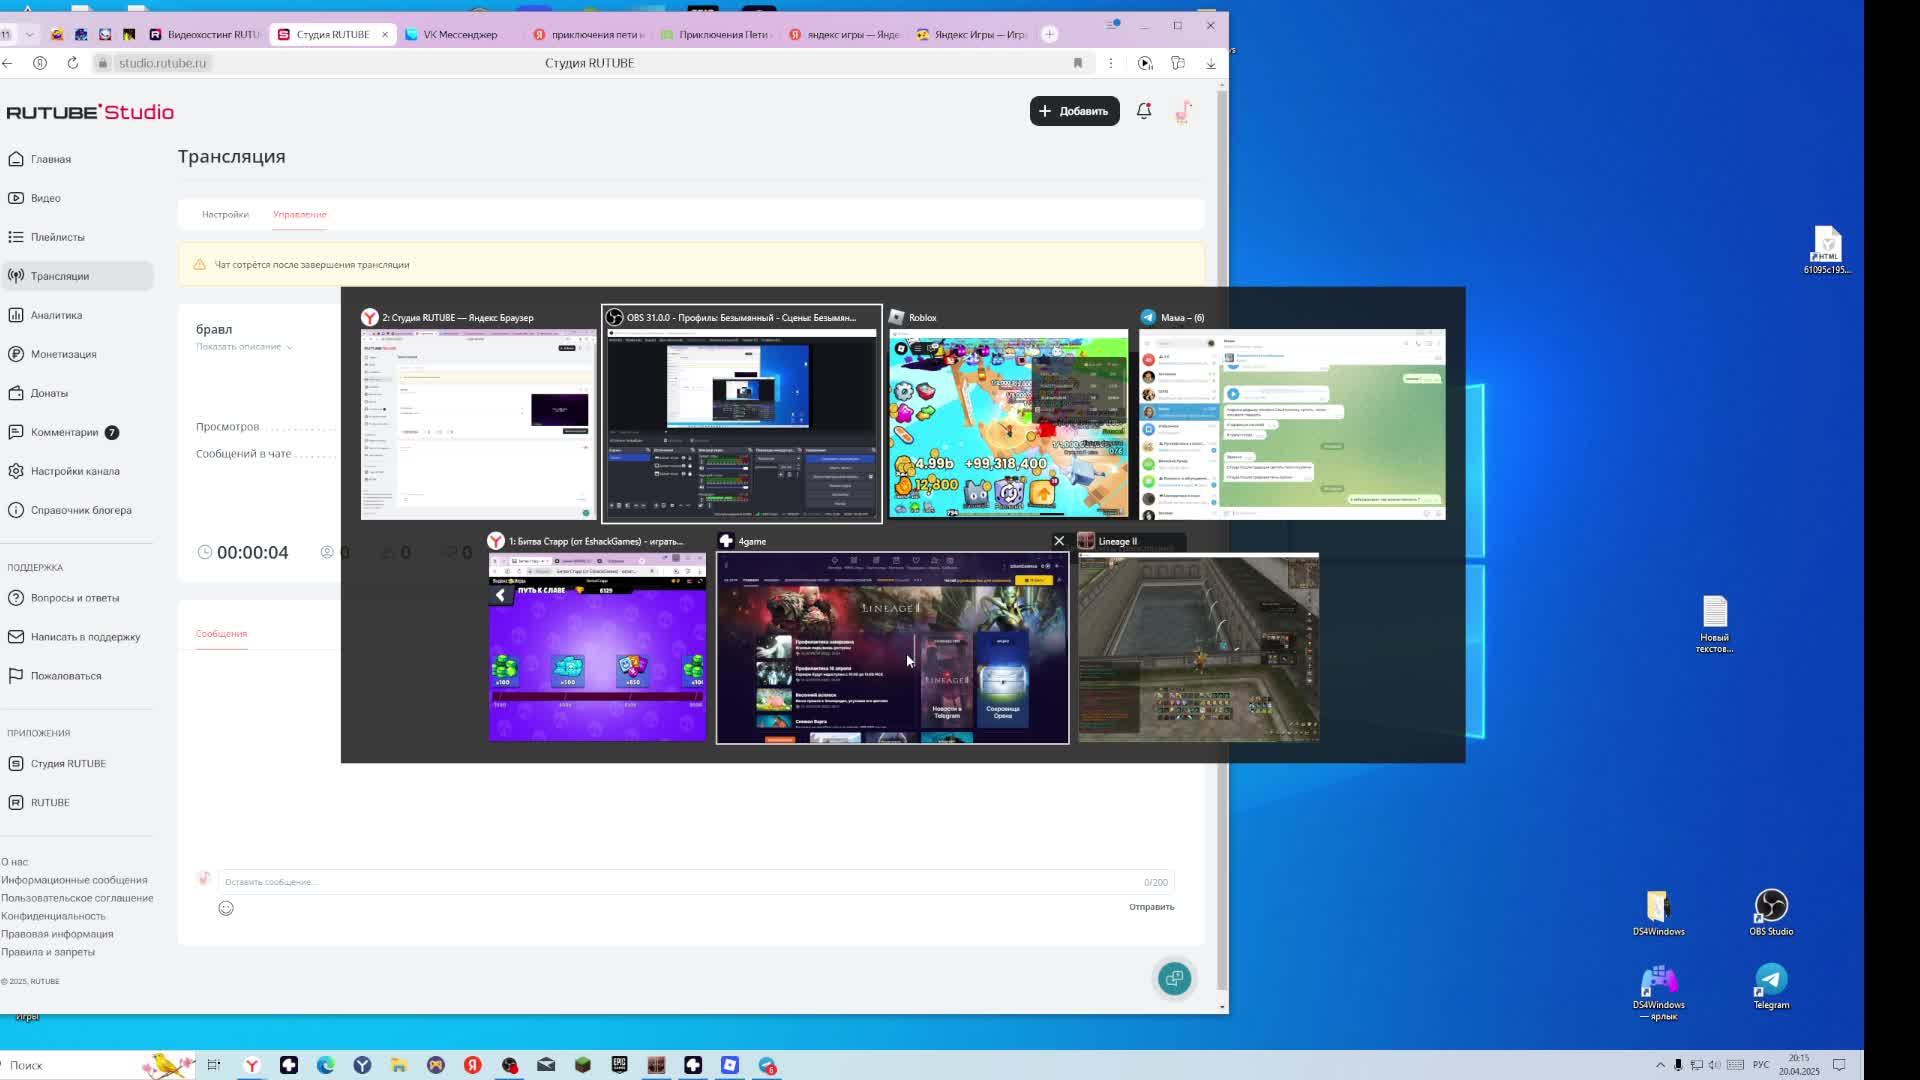Select the Roblox window thumbnail
The width and height of the screenshot is (1920, 1080).
pos(1008,423)
